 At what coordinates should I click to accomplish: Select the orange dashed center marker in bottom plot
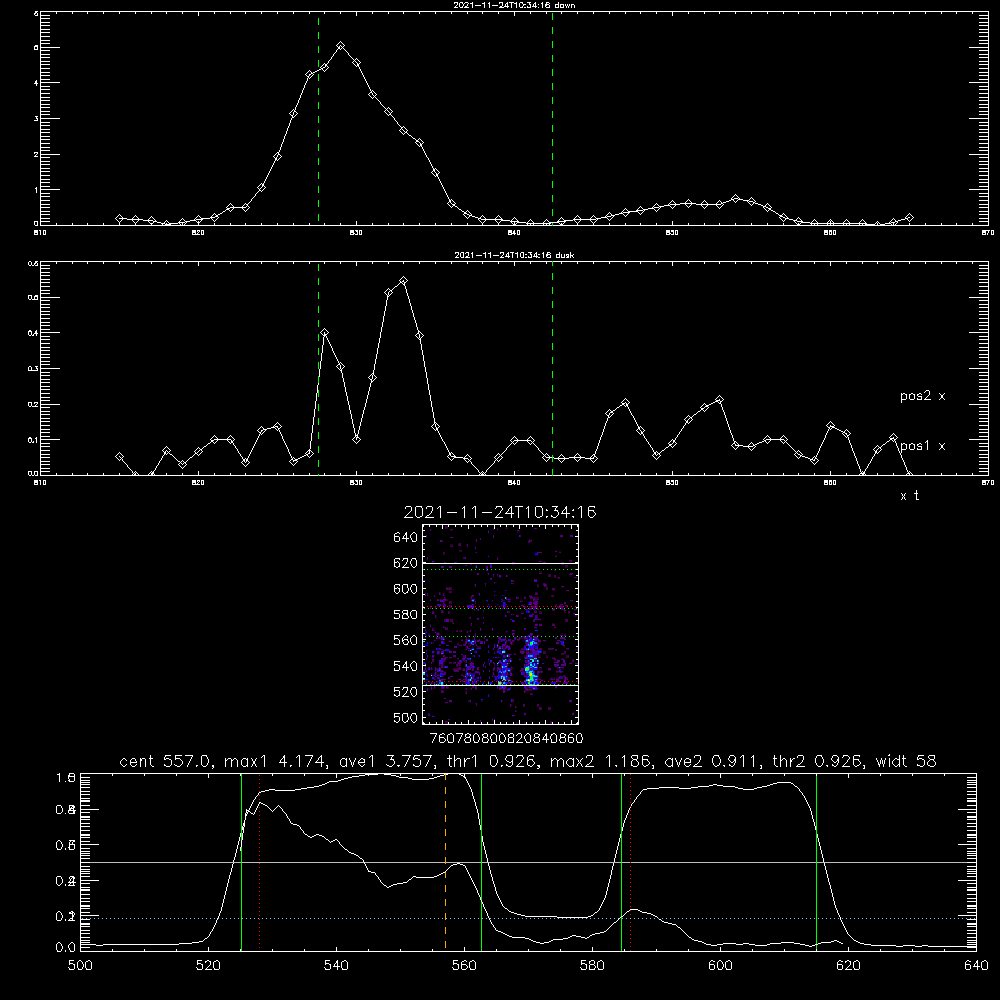click(x=445, y=861)
